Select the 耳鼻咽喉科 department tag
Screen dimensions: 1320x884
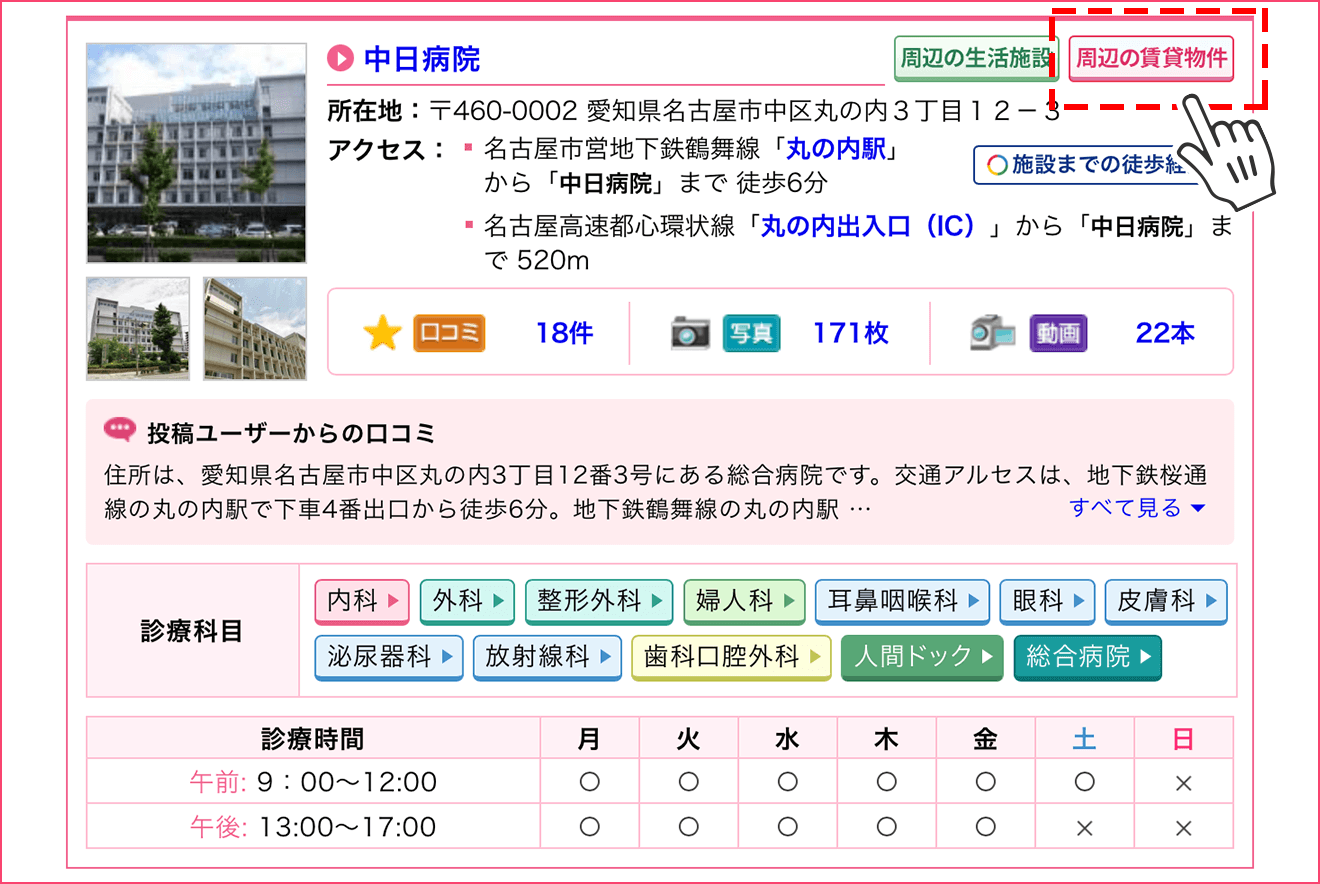902,602
